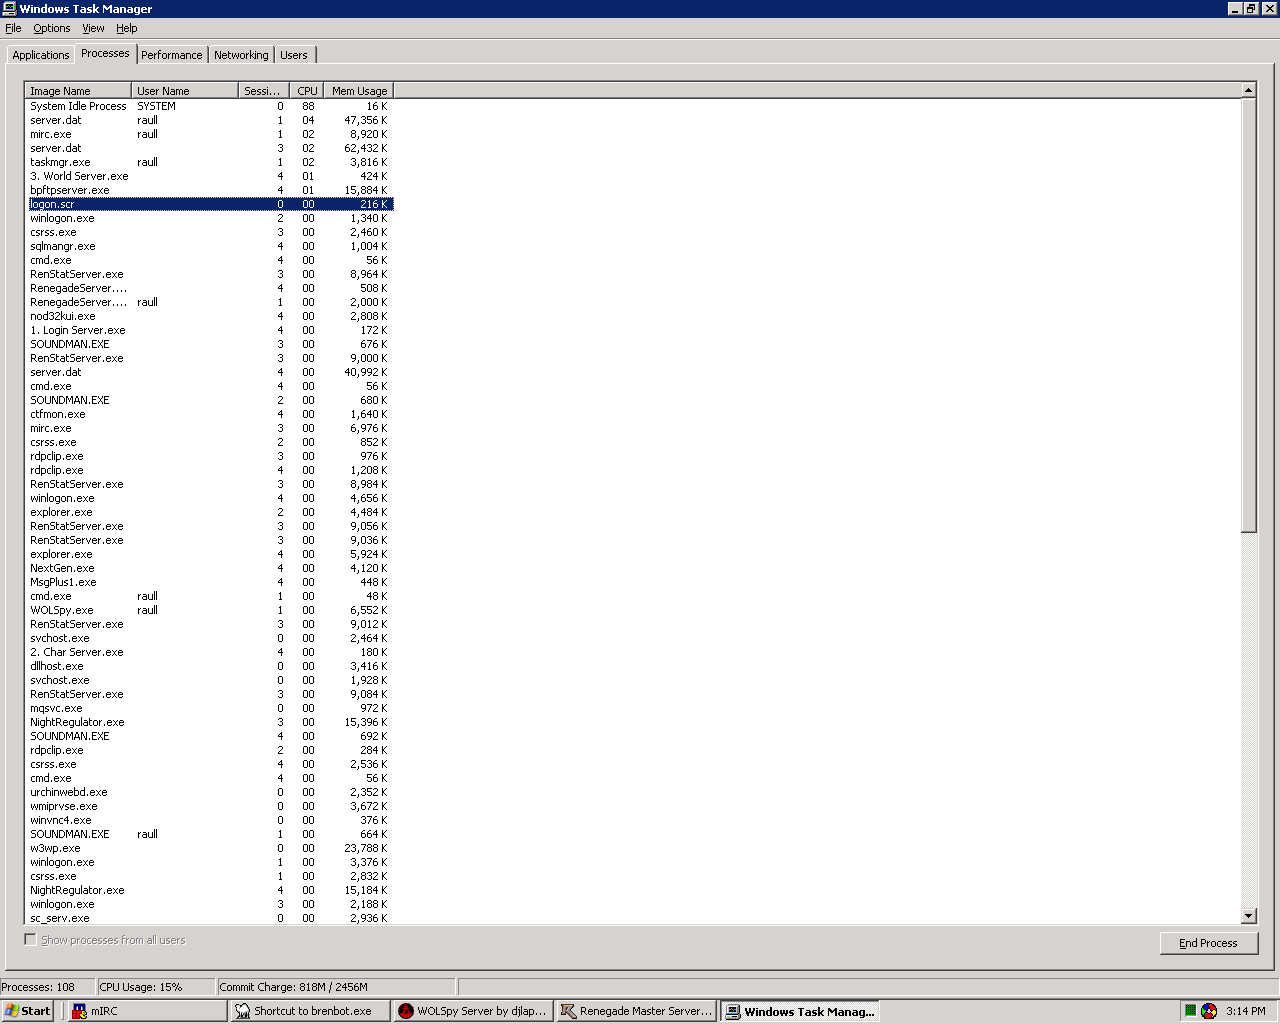
Task: Open the Windows Start menu
Action: click(x=27, y=1011)
